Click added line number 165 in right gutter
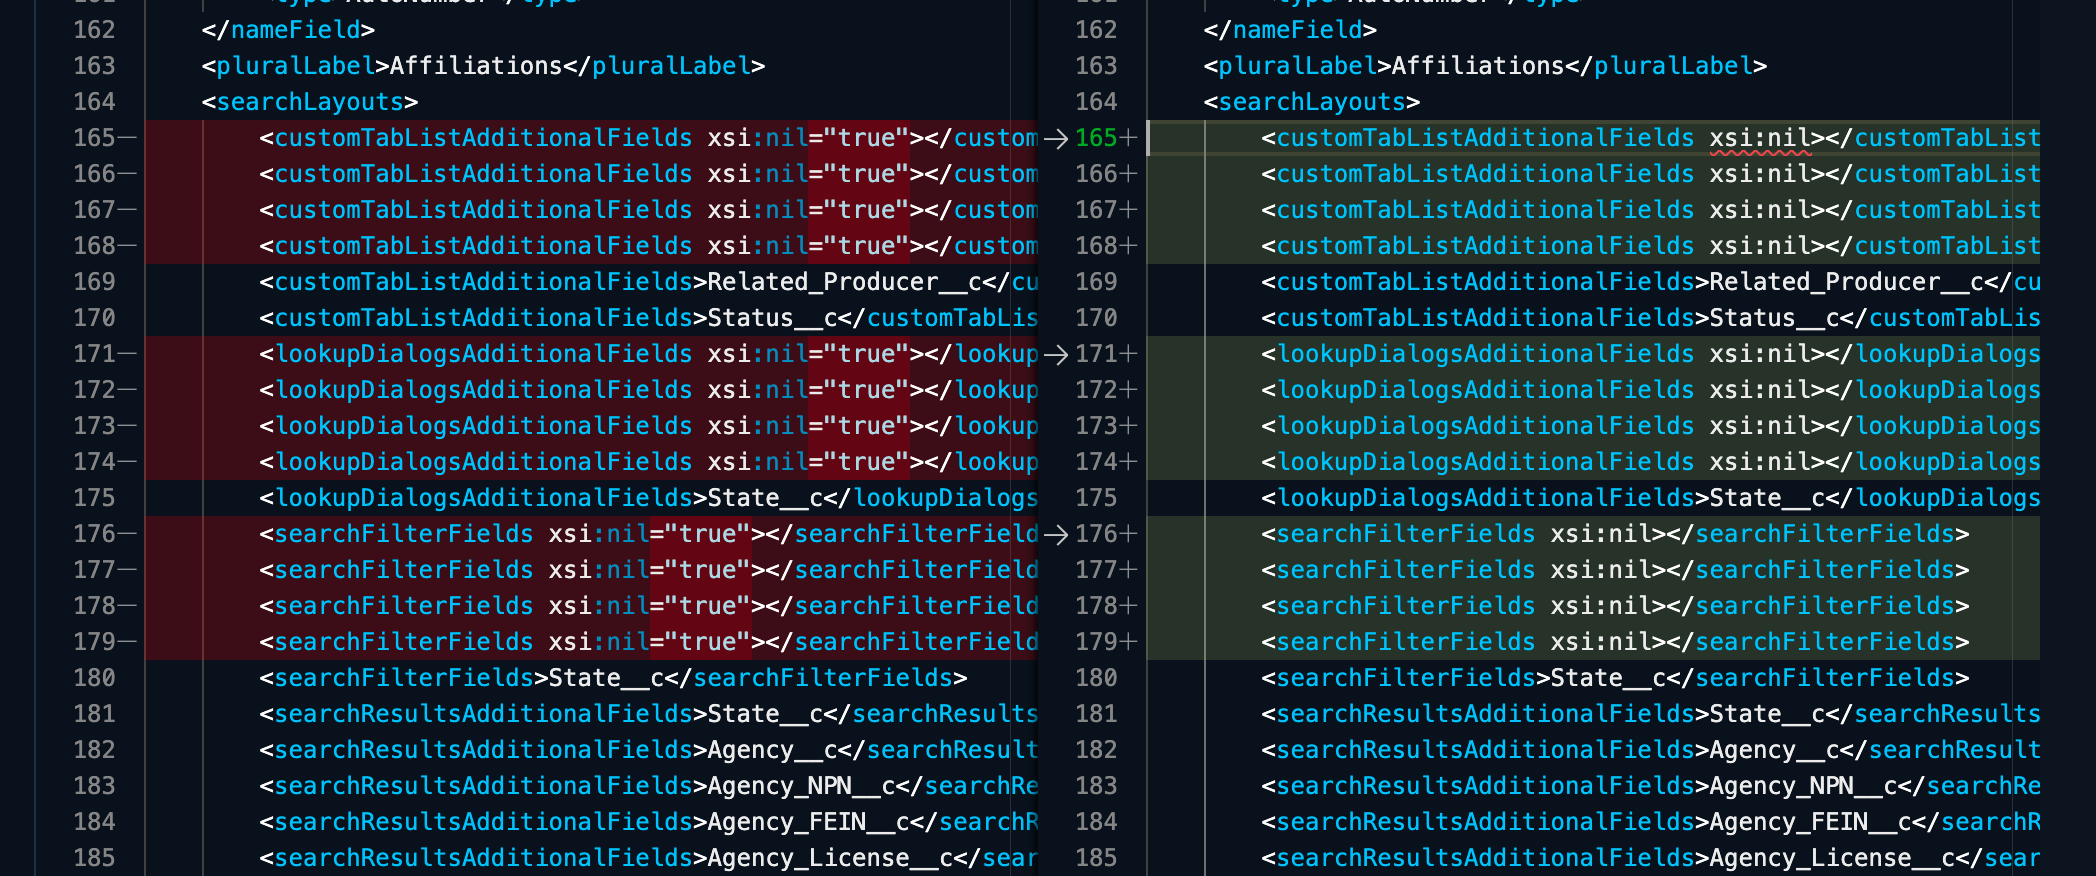Viewport: 2096px width, 876px height. [x=1096, y=138]
